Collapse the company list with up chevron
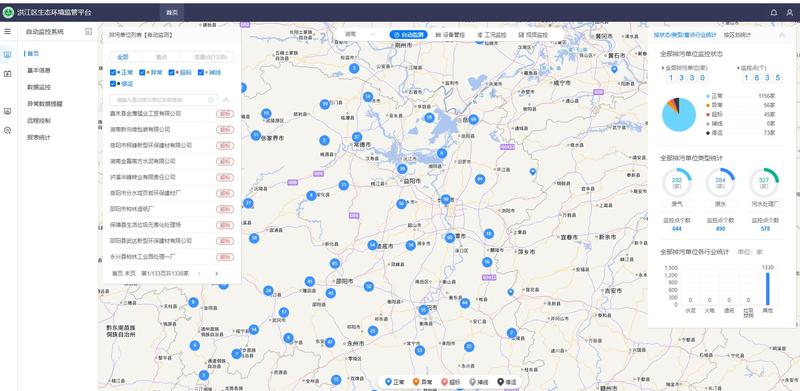The height and width of the screenshot is (391, 800). pyautogui.click(x=226, y=100)
